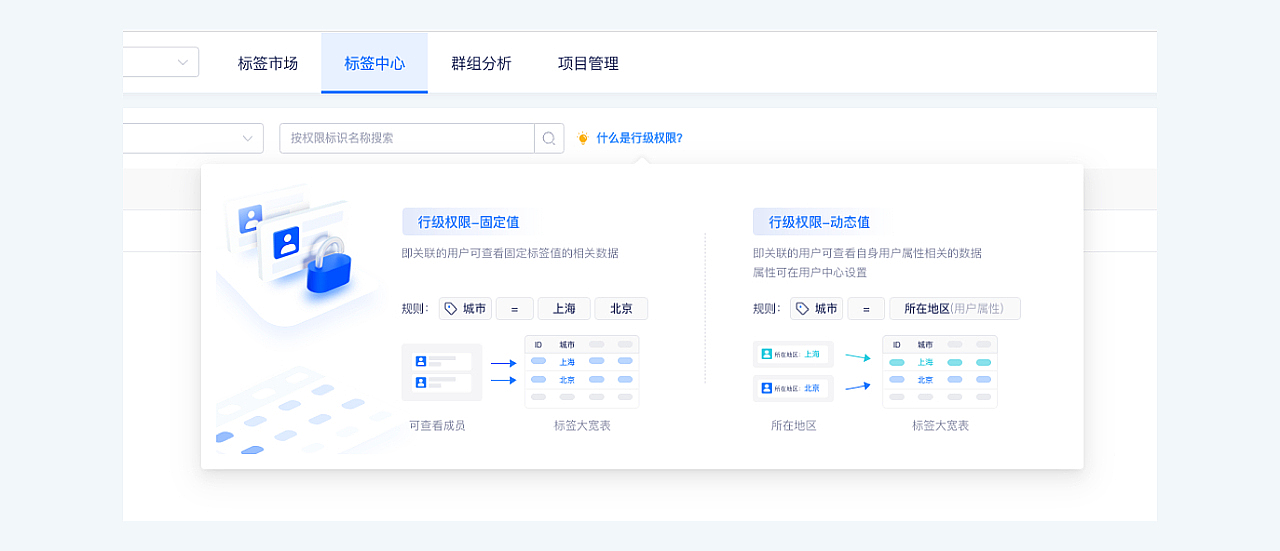Click the text 属性可在用户中心设置
Screen dimensions: 1280x551
[810, 272]
